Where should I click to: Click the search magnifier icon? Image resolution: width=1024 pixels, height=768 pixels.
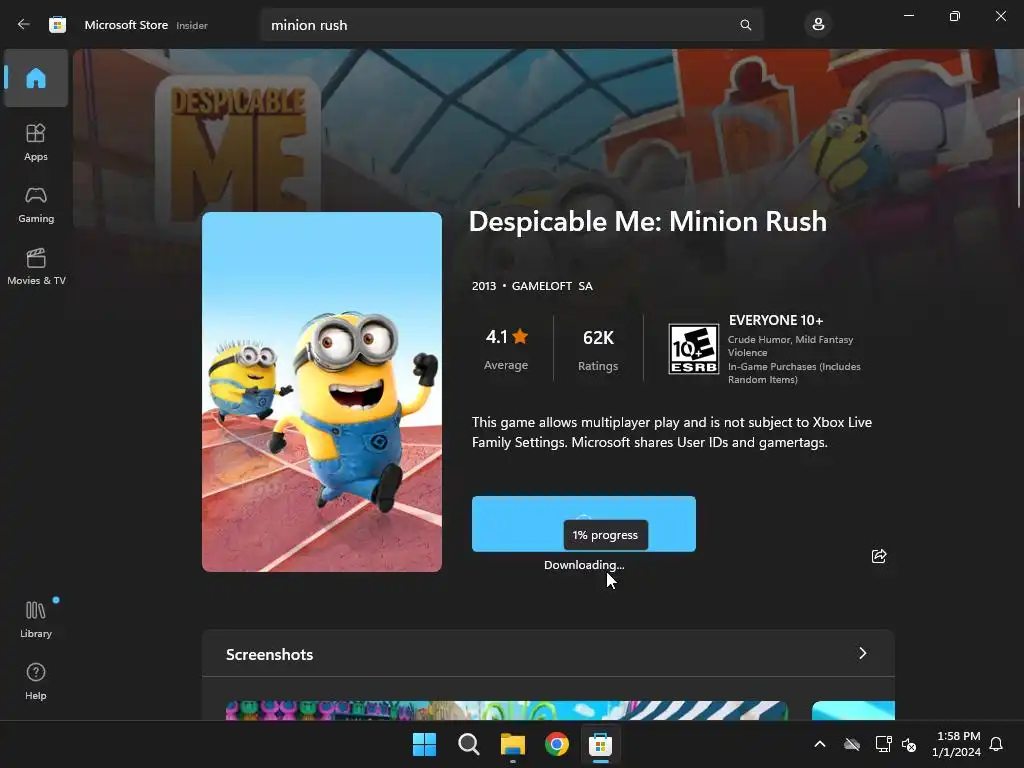(745, 25)
